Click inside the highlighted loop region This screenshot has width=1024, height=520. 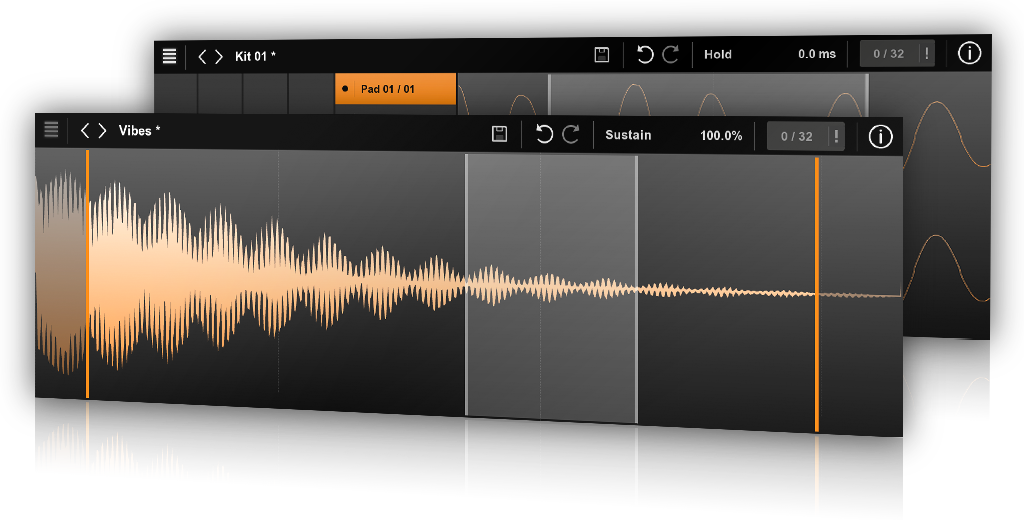(x=552, y=289)
